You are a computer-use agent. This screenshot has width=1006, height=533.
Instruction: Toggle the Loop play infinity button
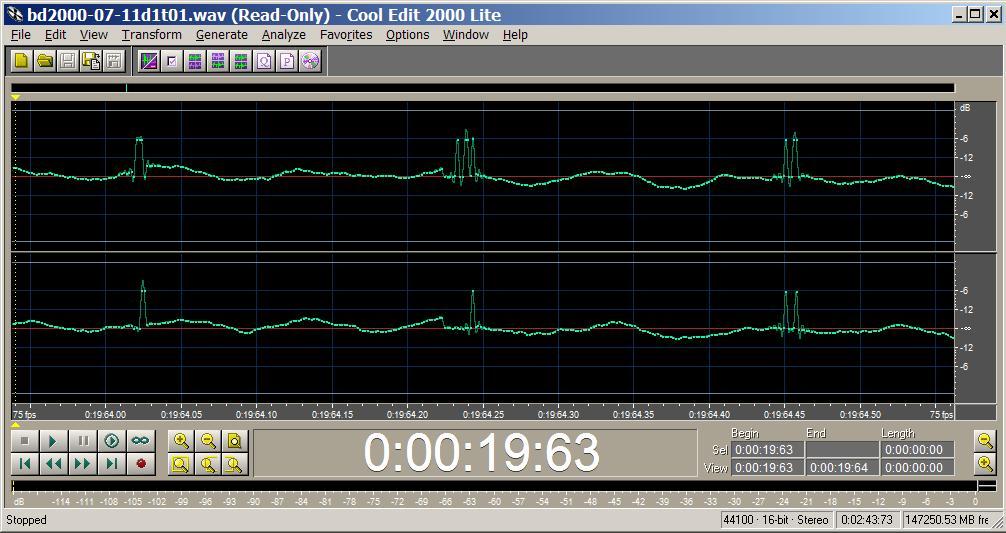140,440
